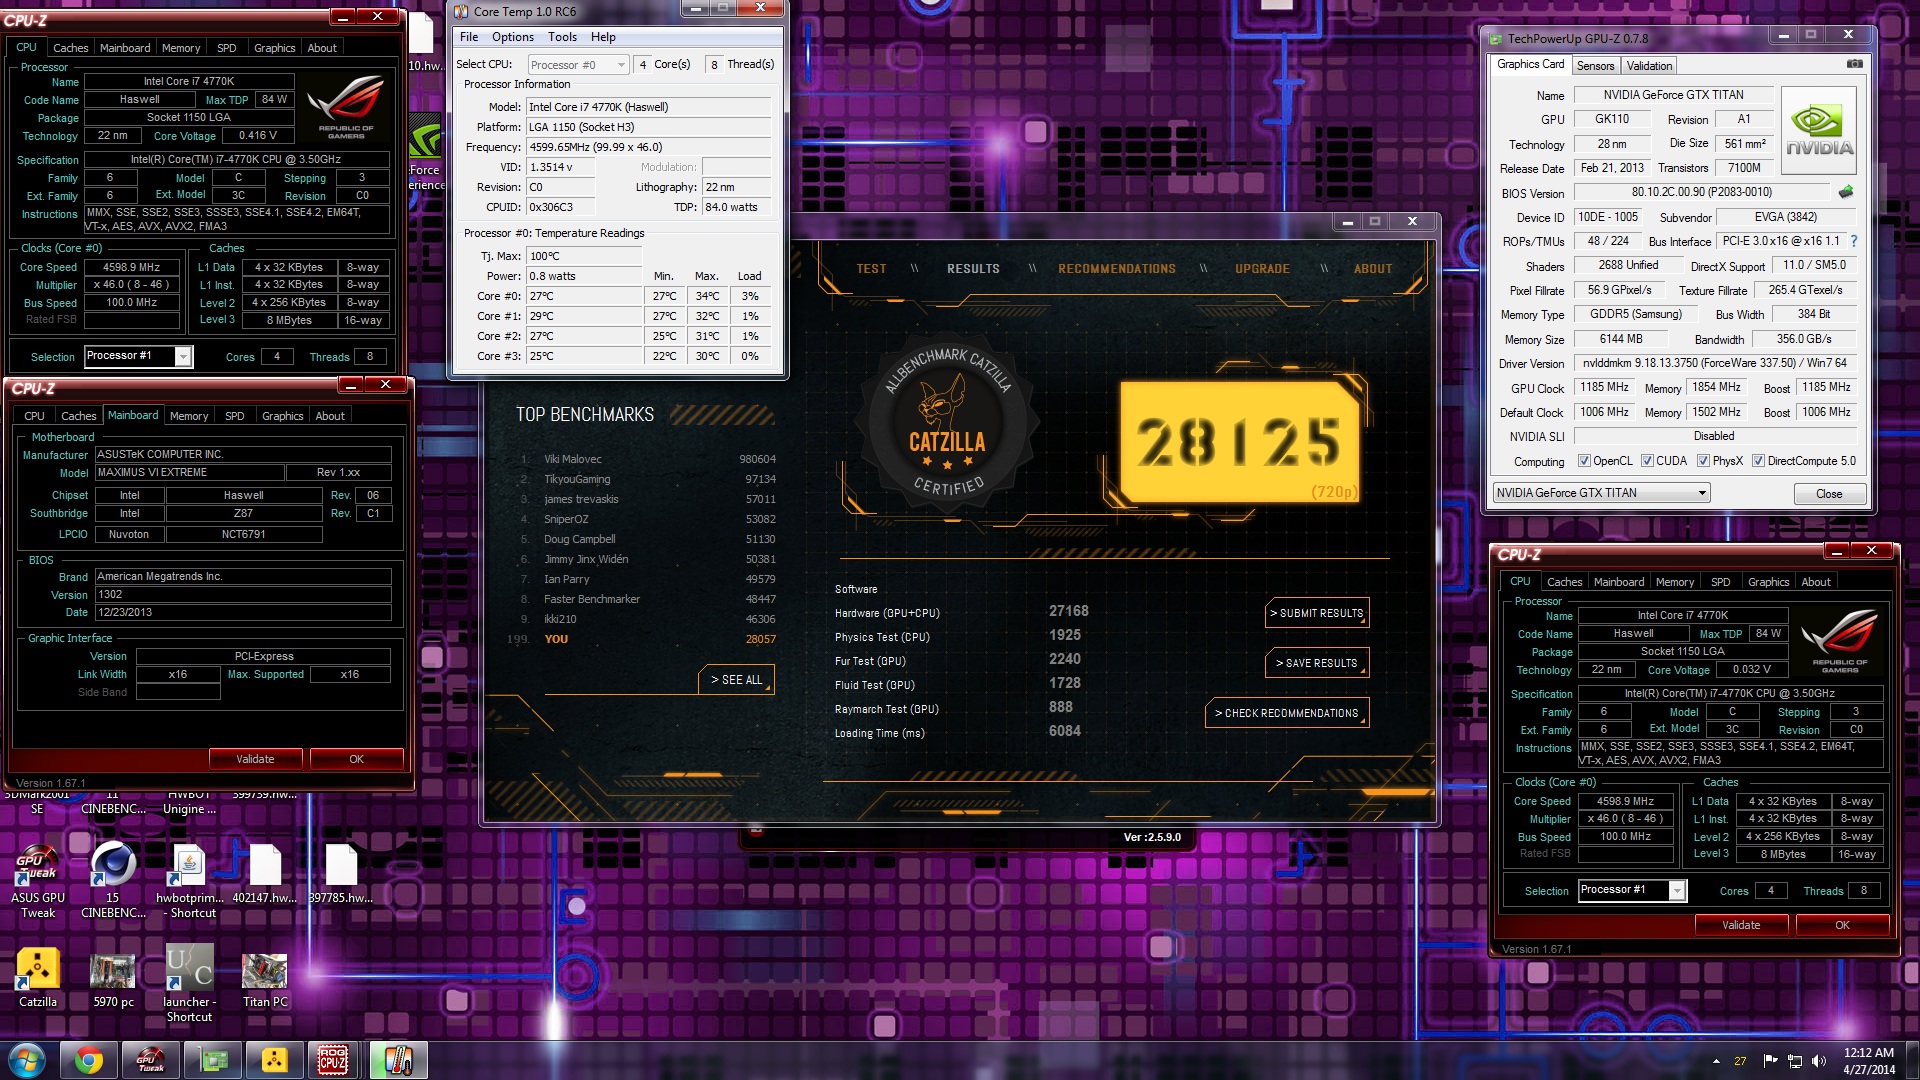Select the launcher Shortcut desktop icon
This screenshot has width=1920, height=1080.
click(189, 983)
